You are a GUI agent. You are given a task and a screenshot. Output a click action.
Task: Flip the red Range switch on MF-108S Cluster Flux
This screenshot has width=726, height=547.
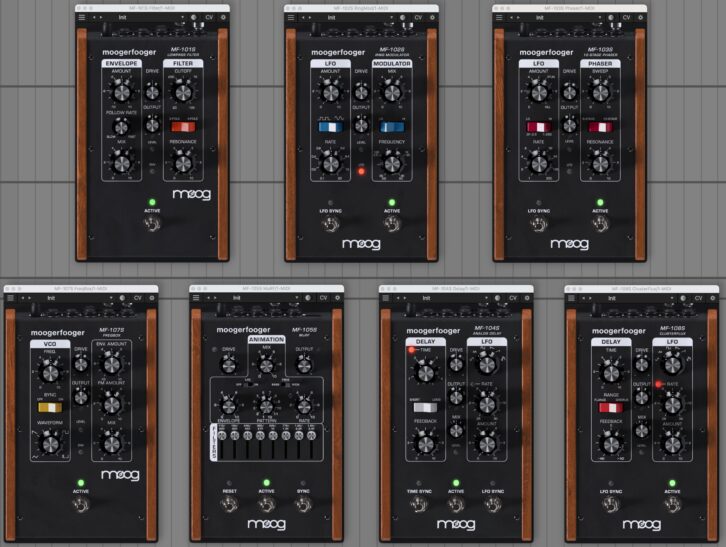611,407
